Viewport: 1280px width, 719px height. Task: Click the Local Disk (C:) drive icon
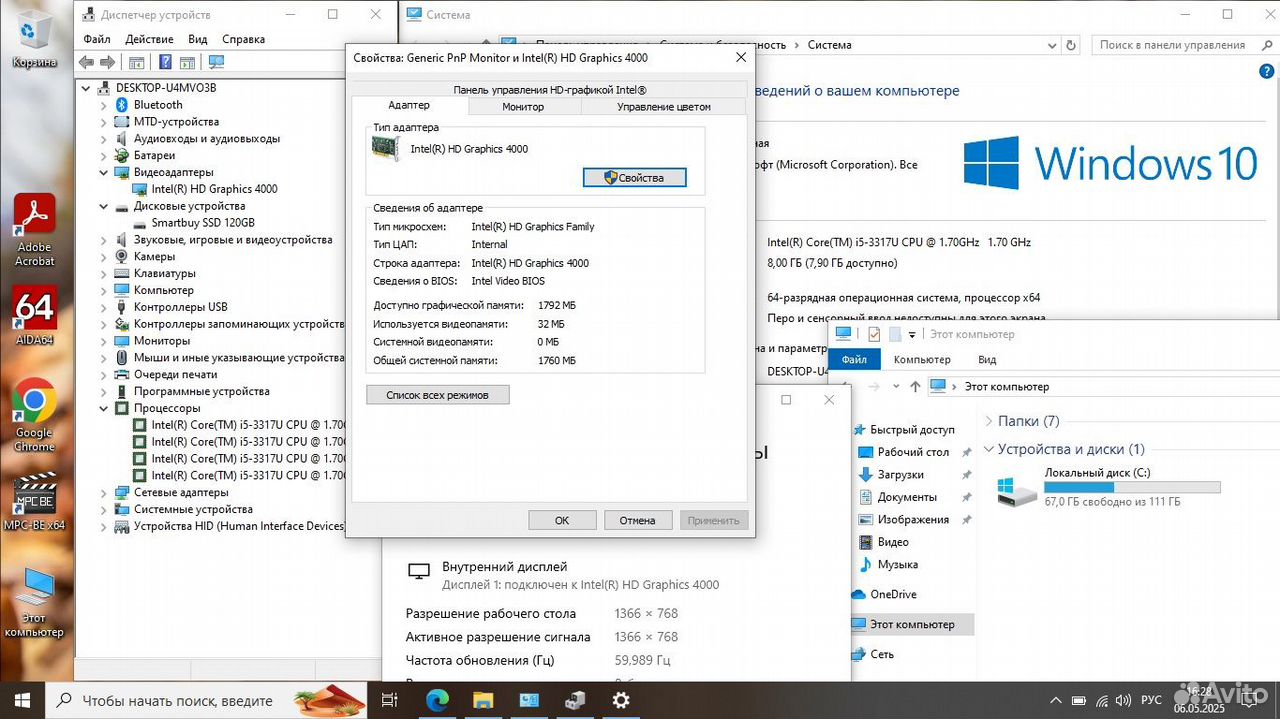[1017, 490]
